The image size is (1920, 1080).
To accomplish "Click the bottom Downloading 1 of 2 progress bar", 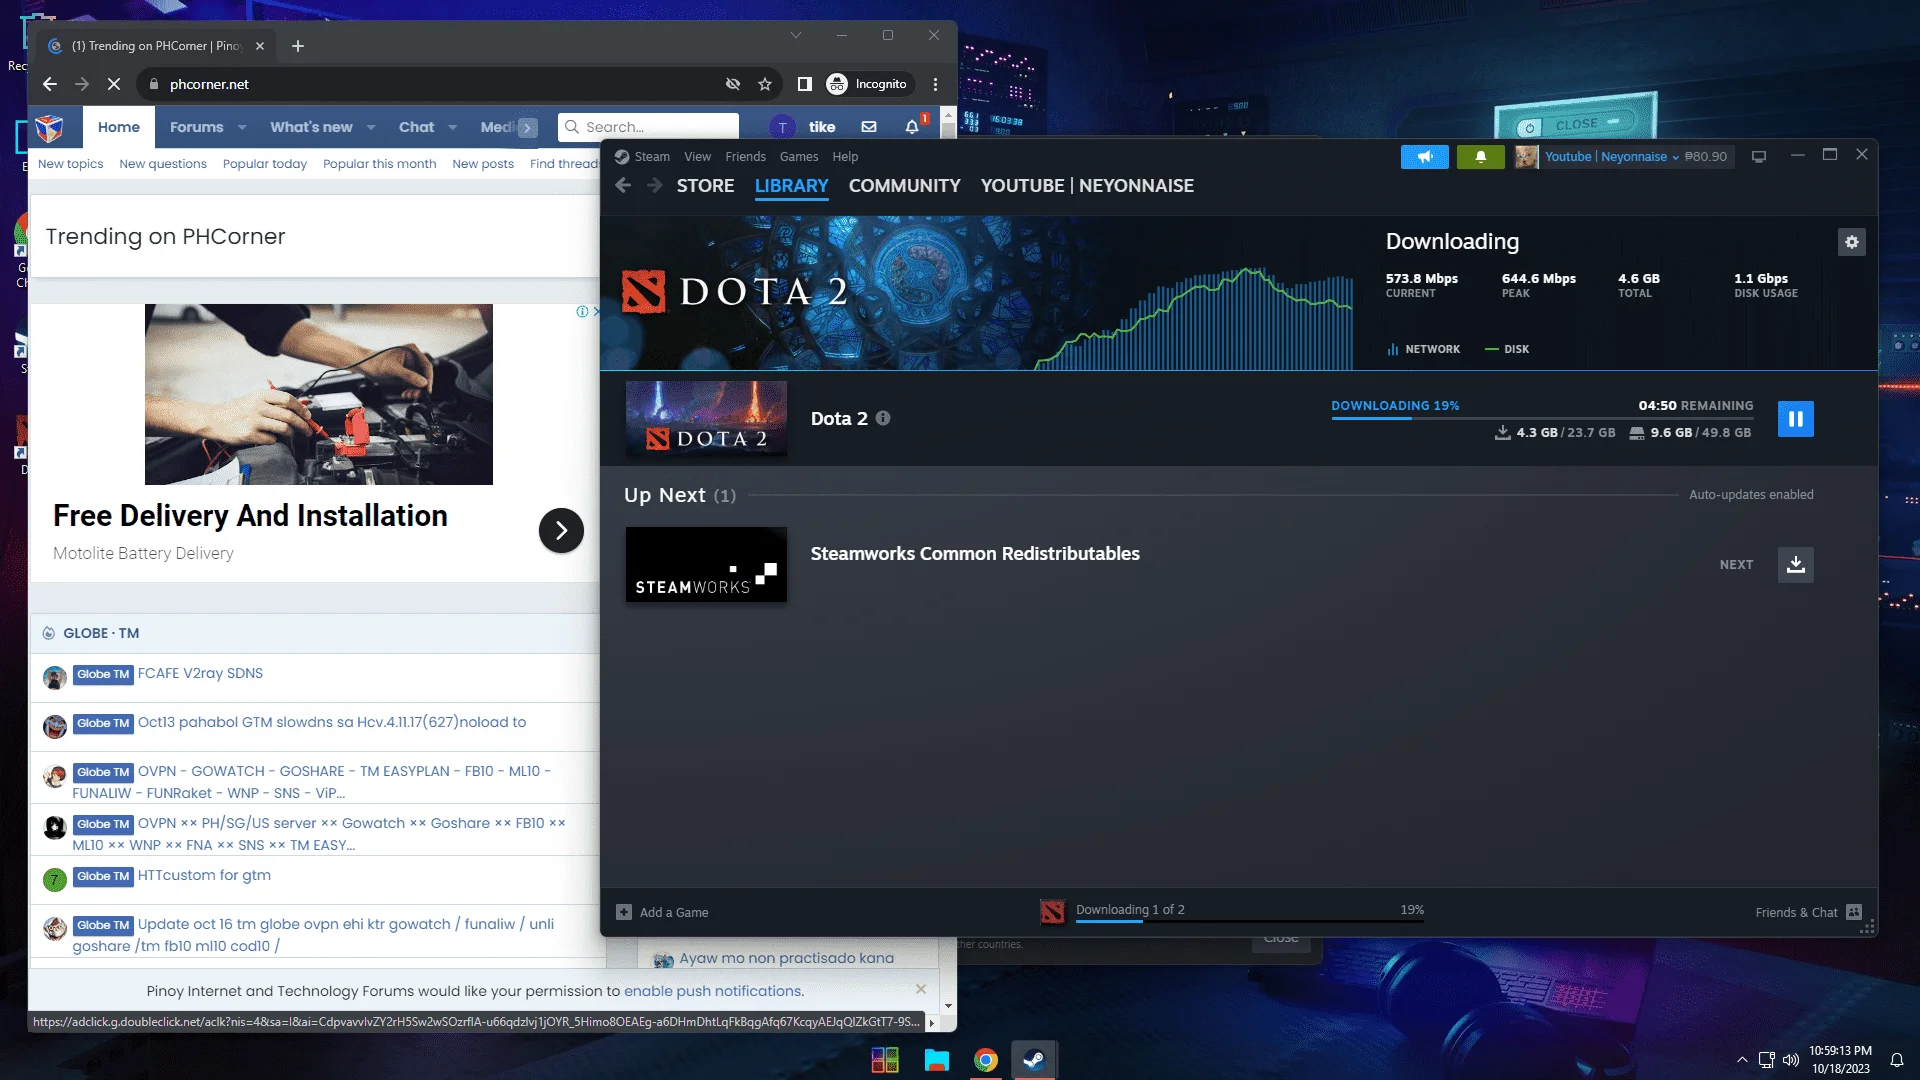I will [x=1250, y=921].
